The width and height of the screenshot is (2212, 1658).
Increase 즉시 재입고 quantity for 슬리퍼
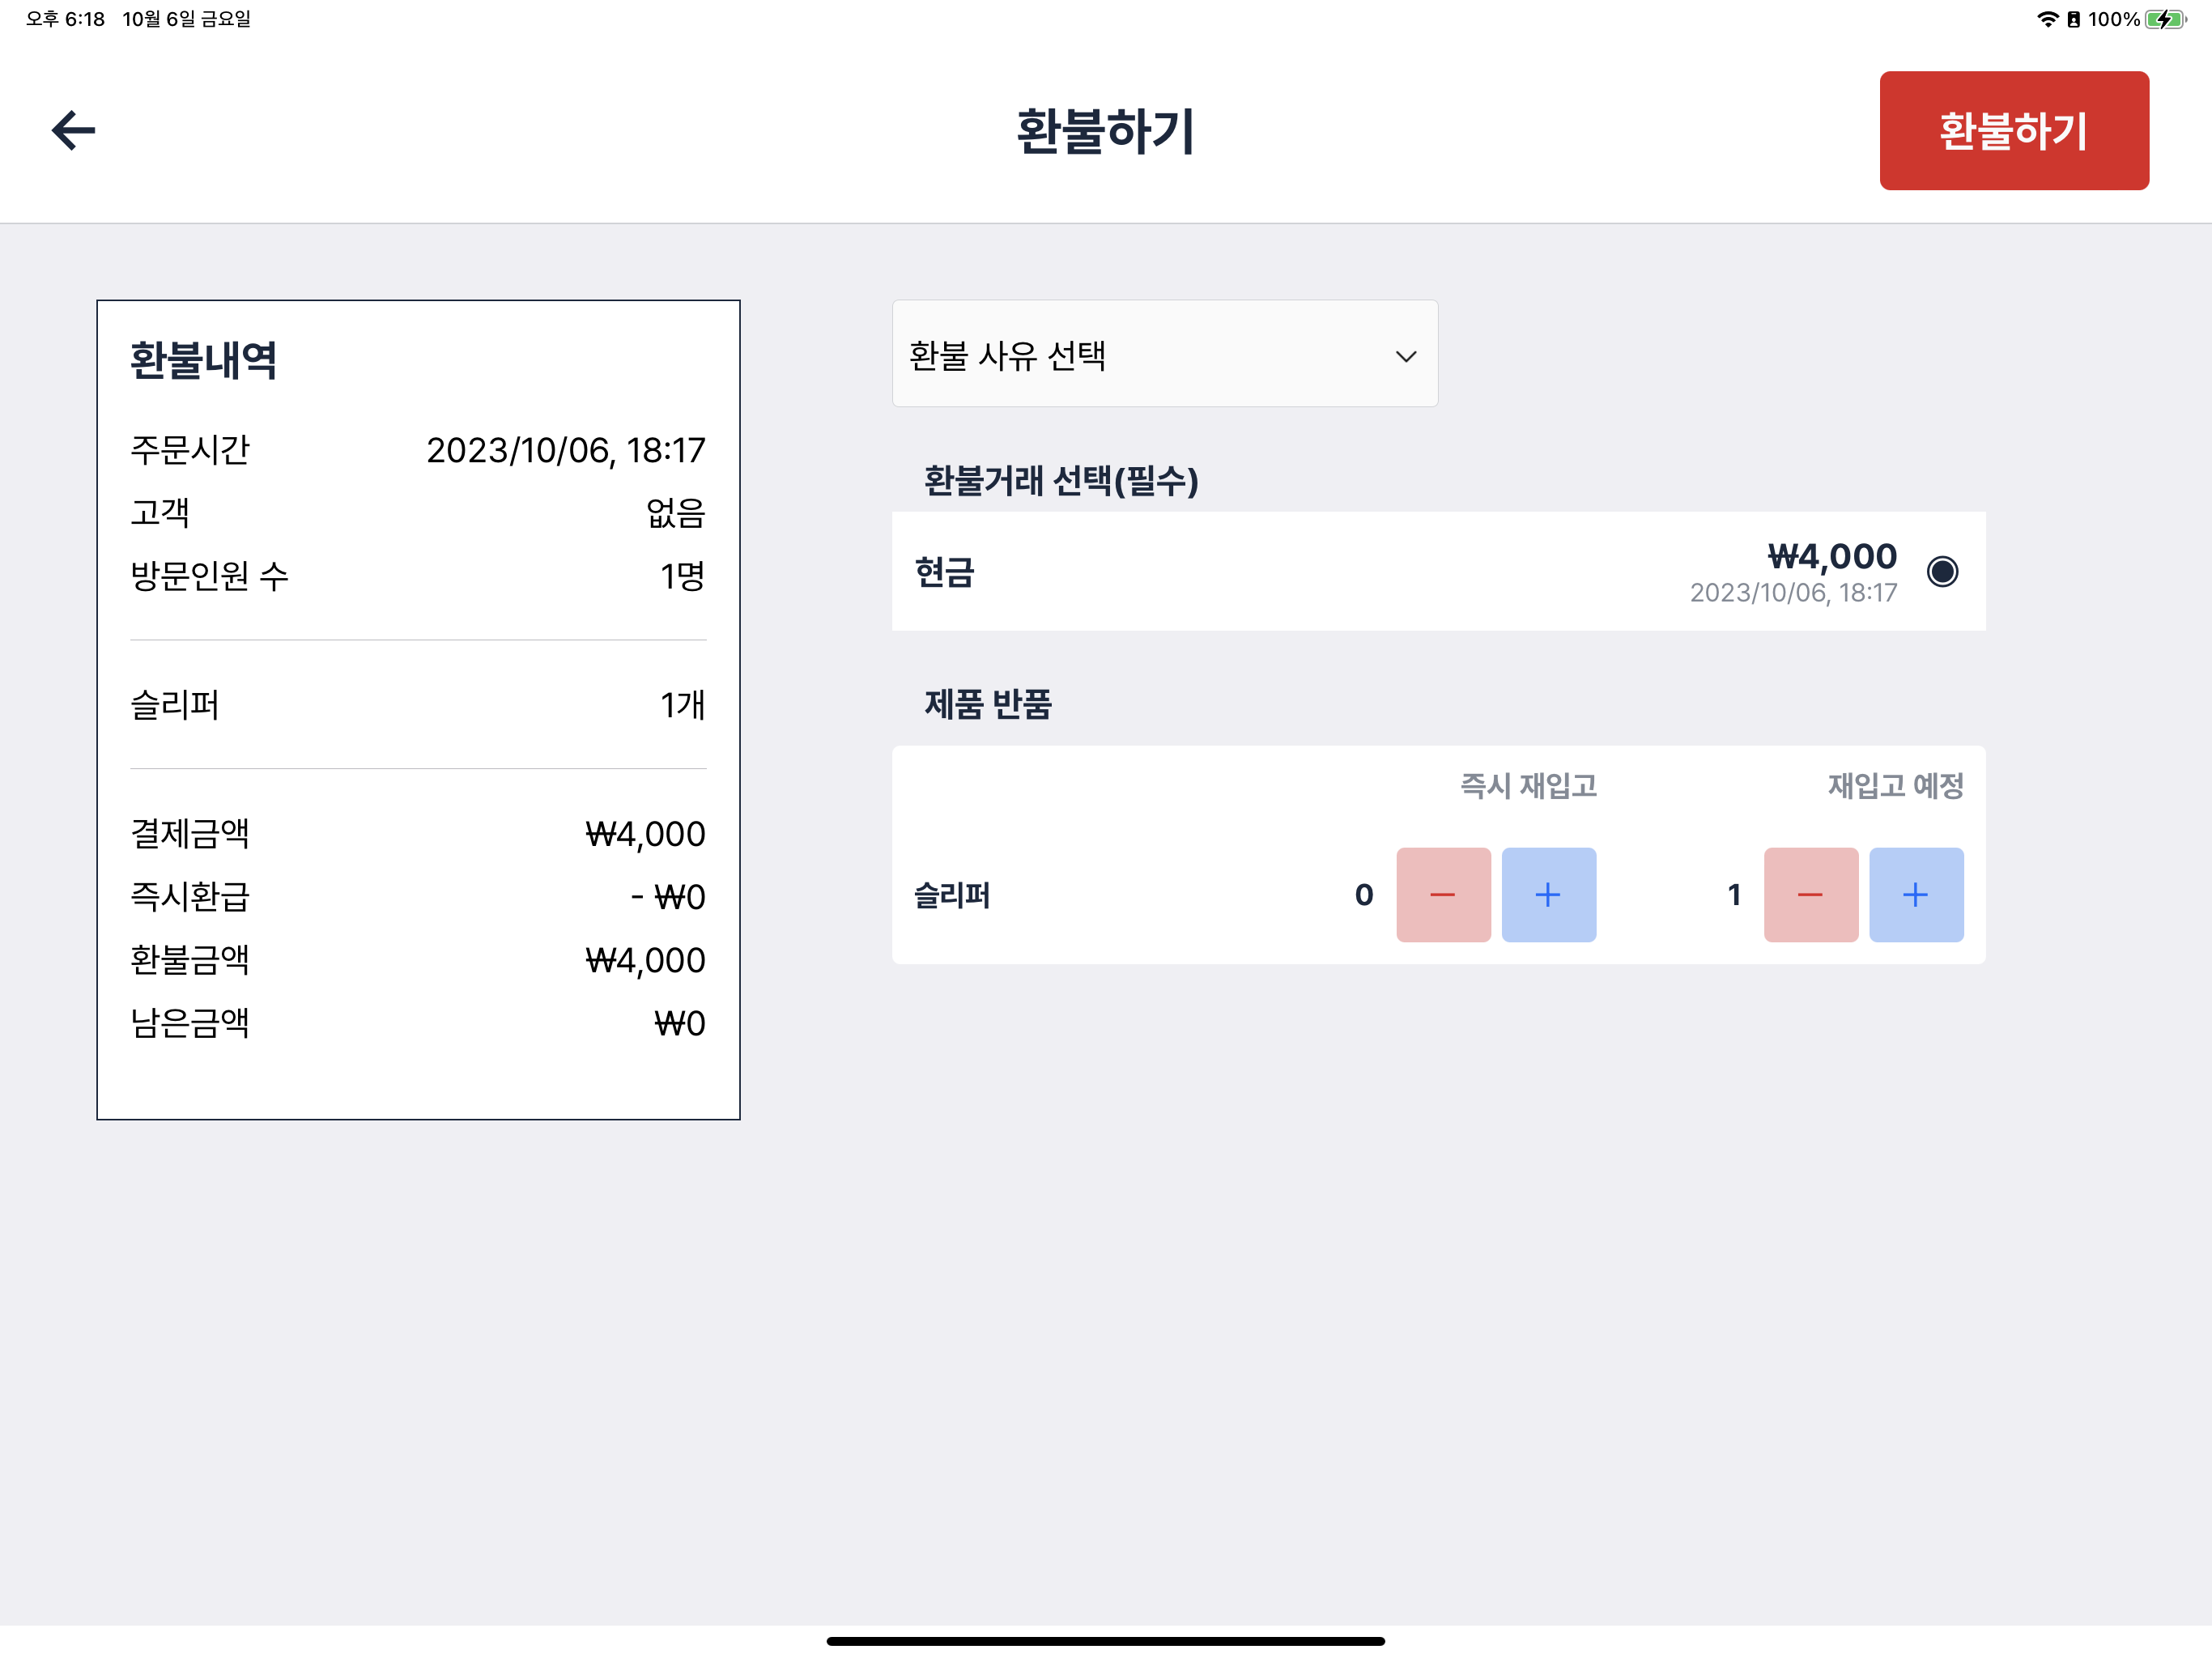point(1548,894)
